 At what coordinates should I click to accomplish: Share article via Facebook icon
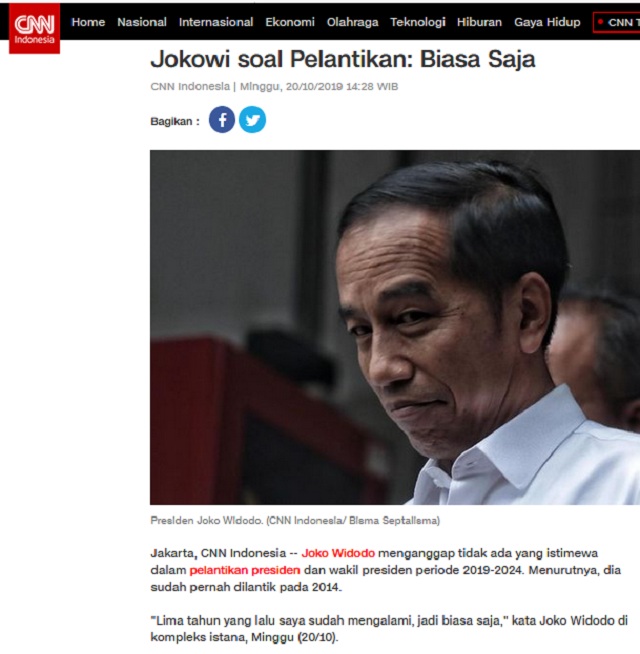point(222,120)
